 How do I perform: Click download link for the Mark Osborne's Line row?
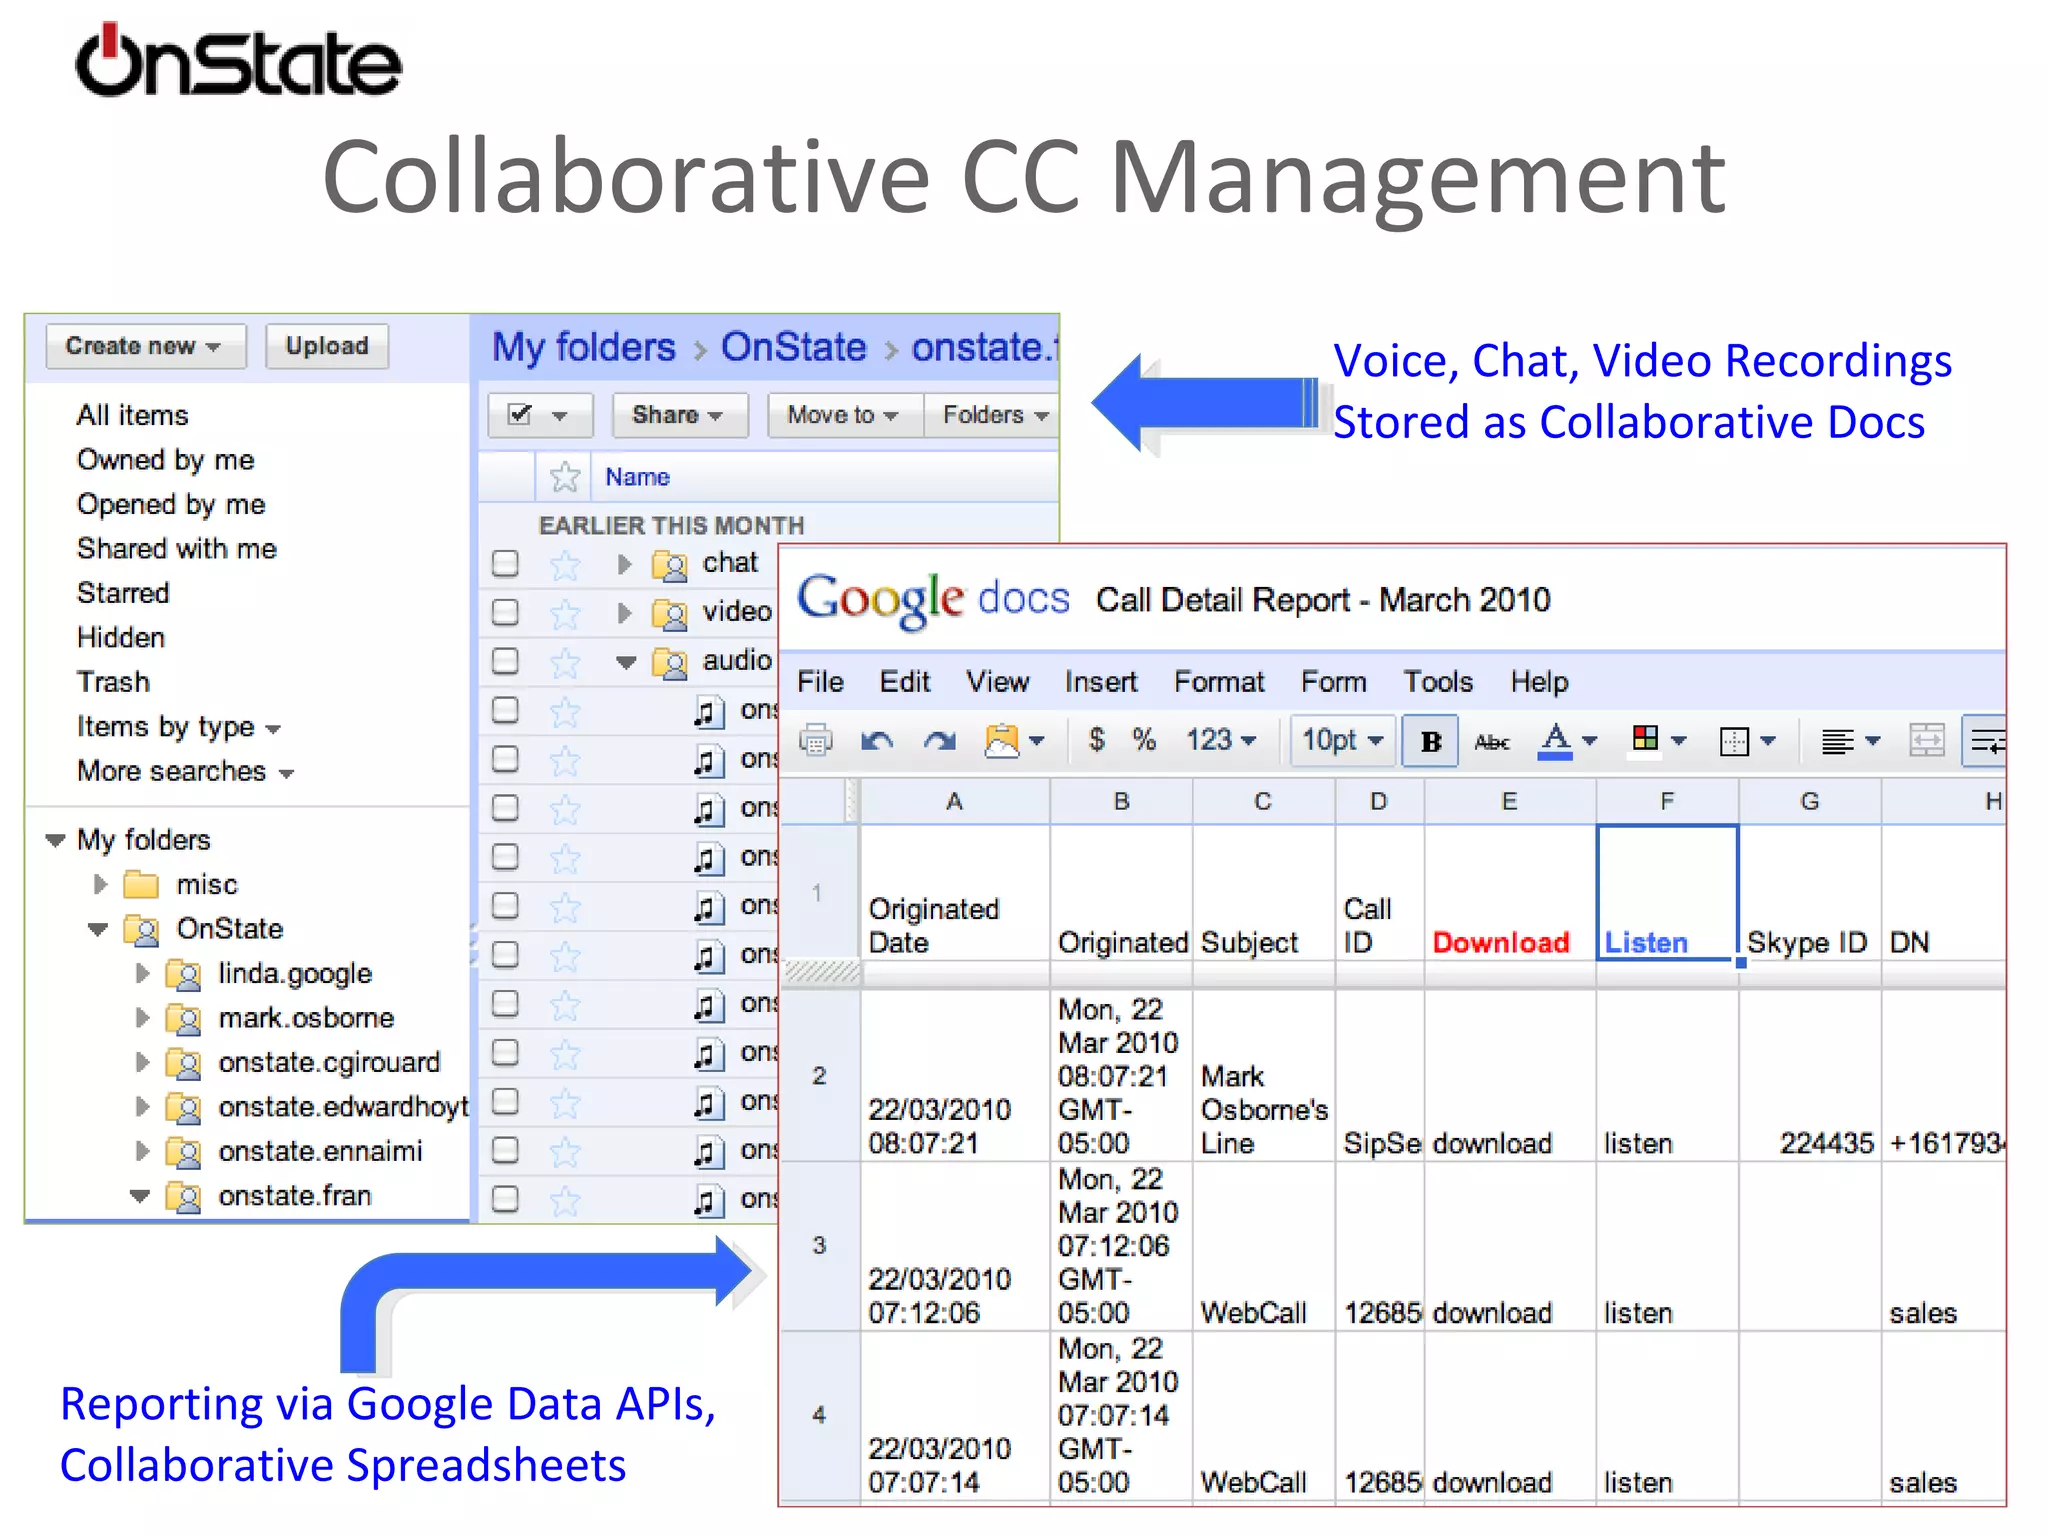point(1491,1143)
